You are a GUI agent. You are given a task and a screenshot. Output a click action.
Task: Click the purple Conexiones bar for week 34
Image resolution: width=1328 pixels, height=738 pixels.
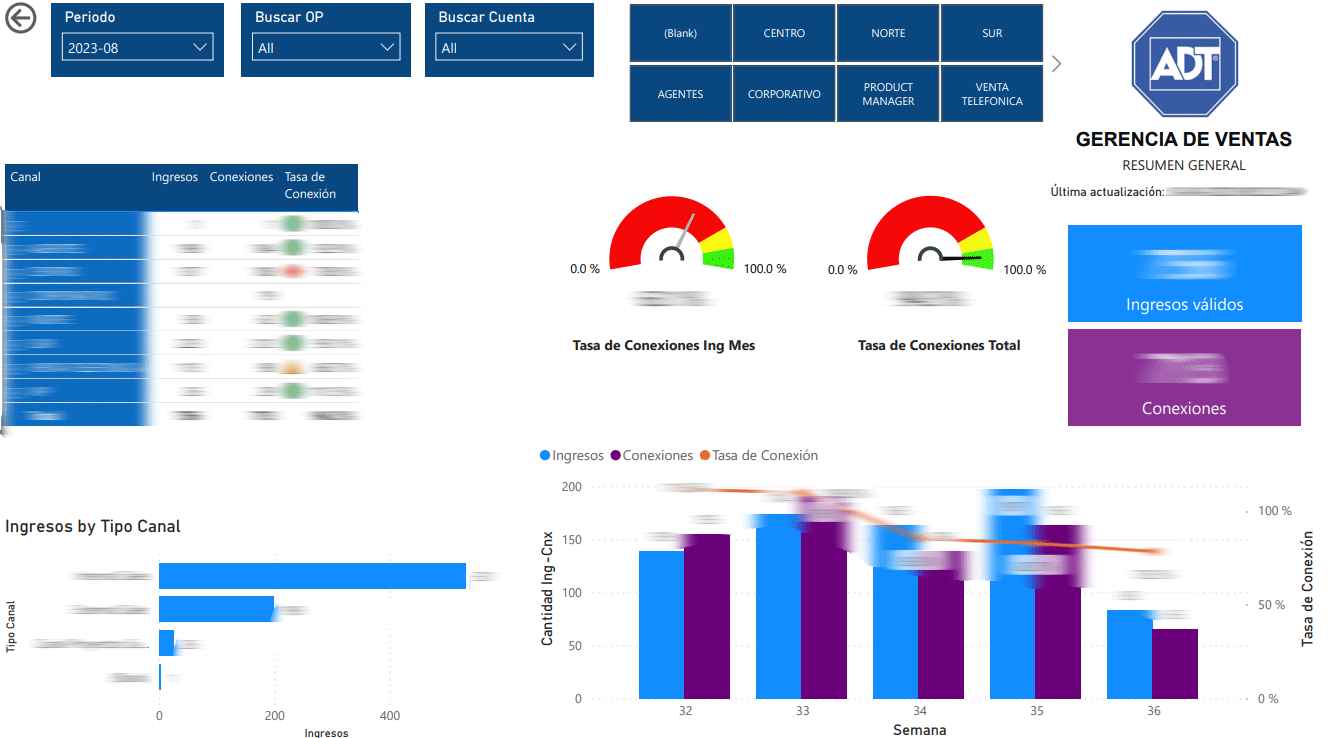coord(941,625)
